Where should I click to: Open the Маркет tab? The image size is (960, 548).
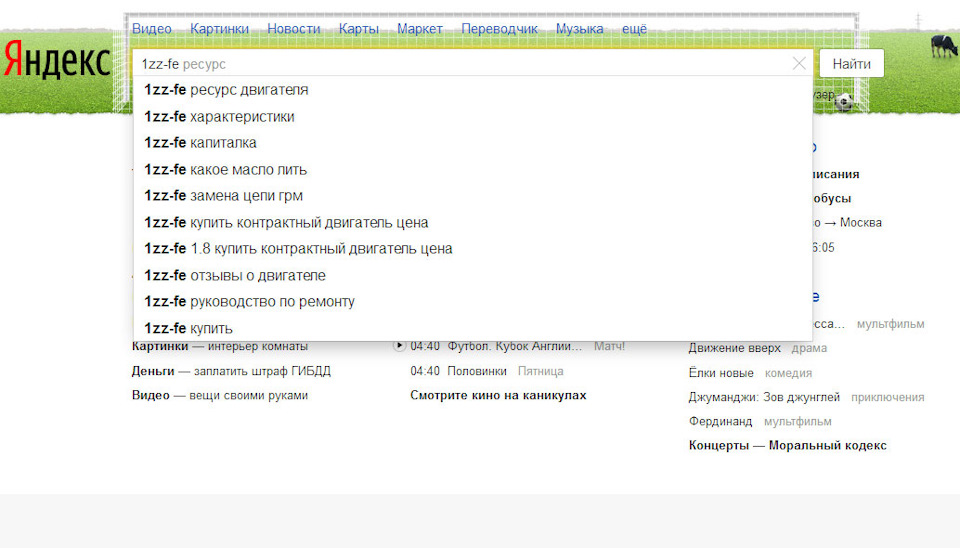tap(420, 29)
